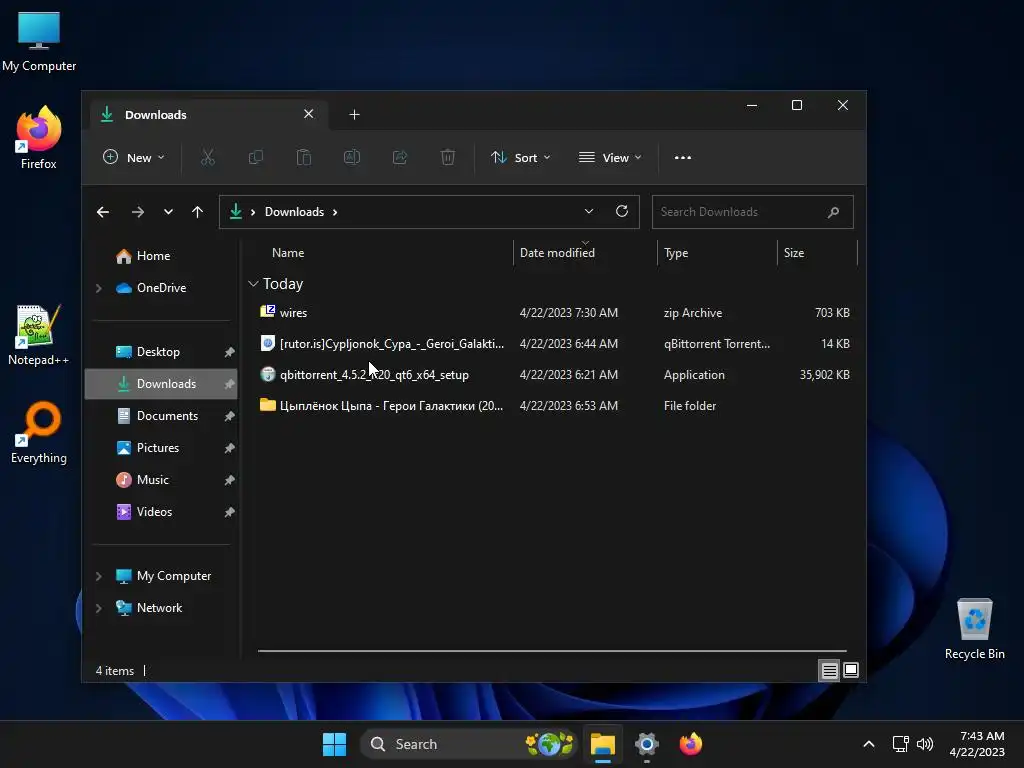Select the Downloads tab

click(x=206, y=114)
